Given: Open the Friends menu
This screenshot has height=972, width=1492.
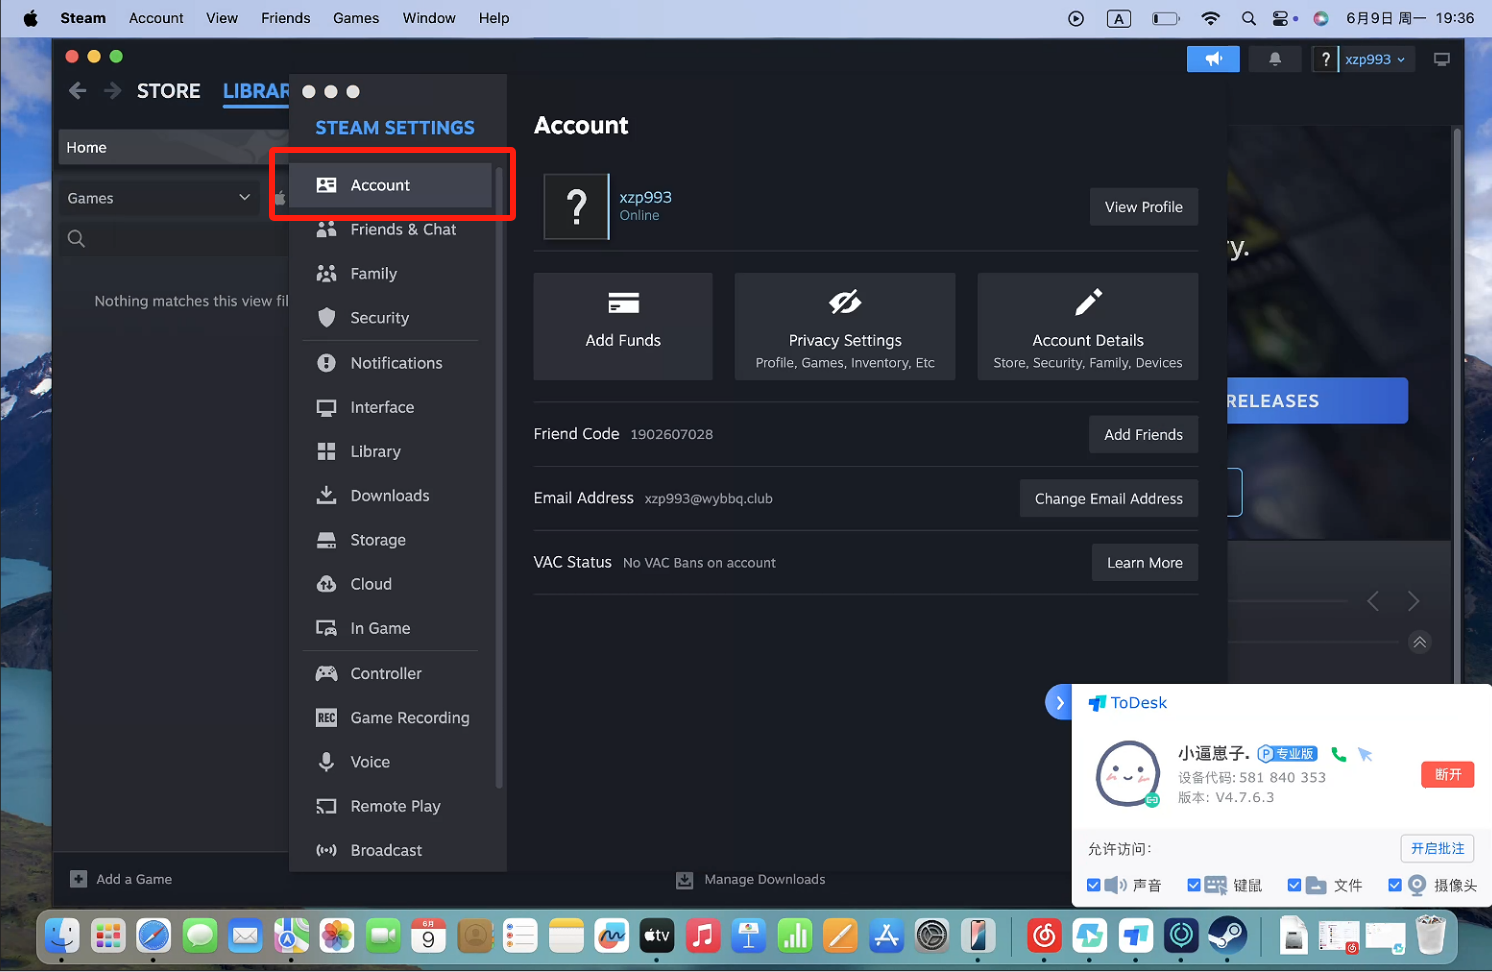Looking at the screenshot, I should 286,18.
